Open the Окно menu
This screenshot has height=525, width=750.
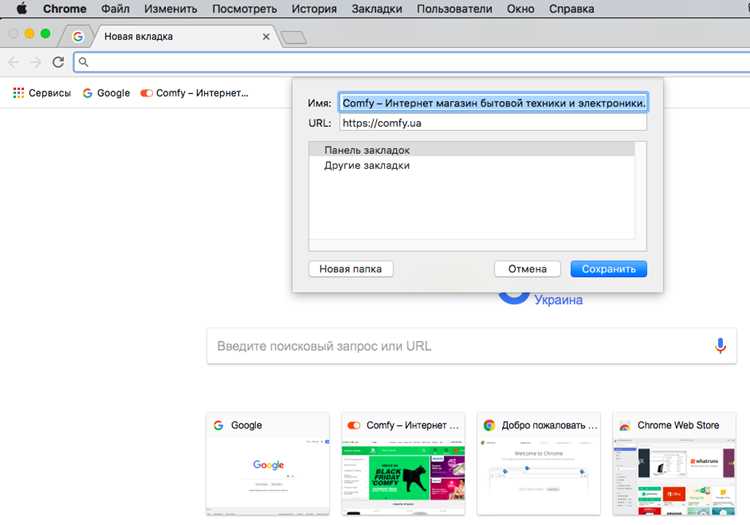pyautogui.click(x=520, y=9)
